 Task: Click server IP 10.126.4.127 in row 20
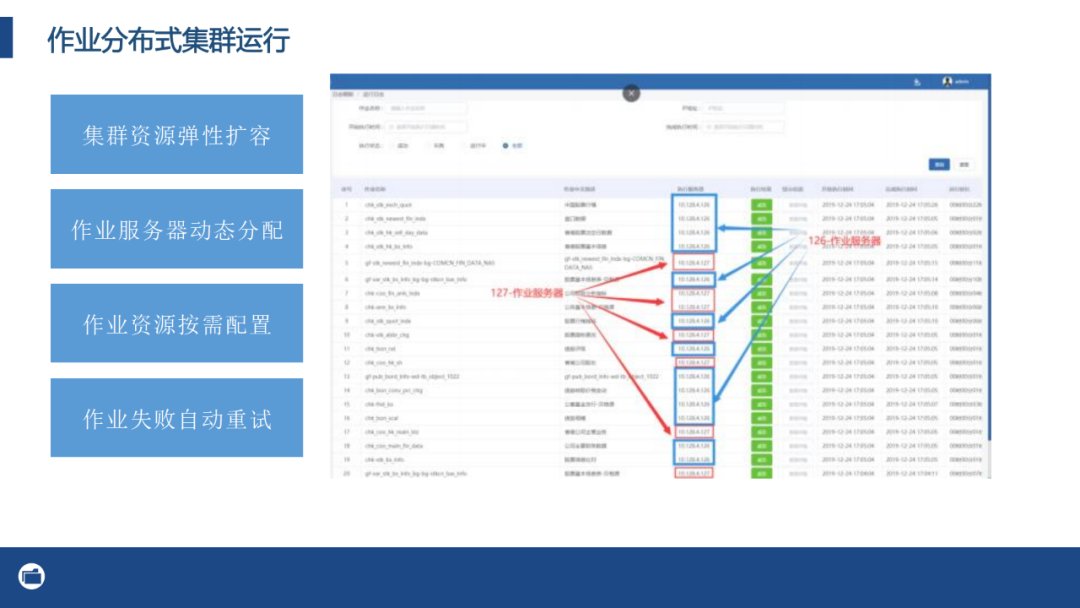tap(694, 474)
